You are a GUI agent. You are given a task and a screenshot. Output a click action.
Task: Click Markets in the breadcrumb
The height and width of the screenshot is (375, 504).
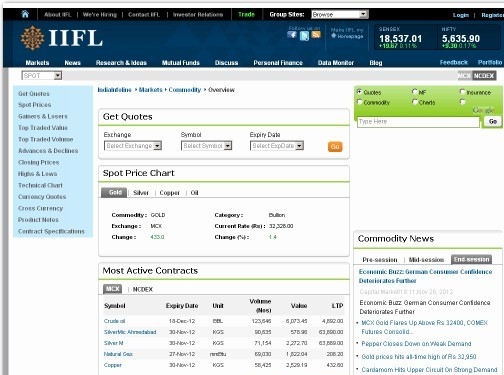150,90
